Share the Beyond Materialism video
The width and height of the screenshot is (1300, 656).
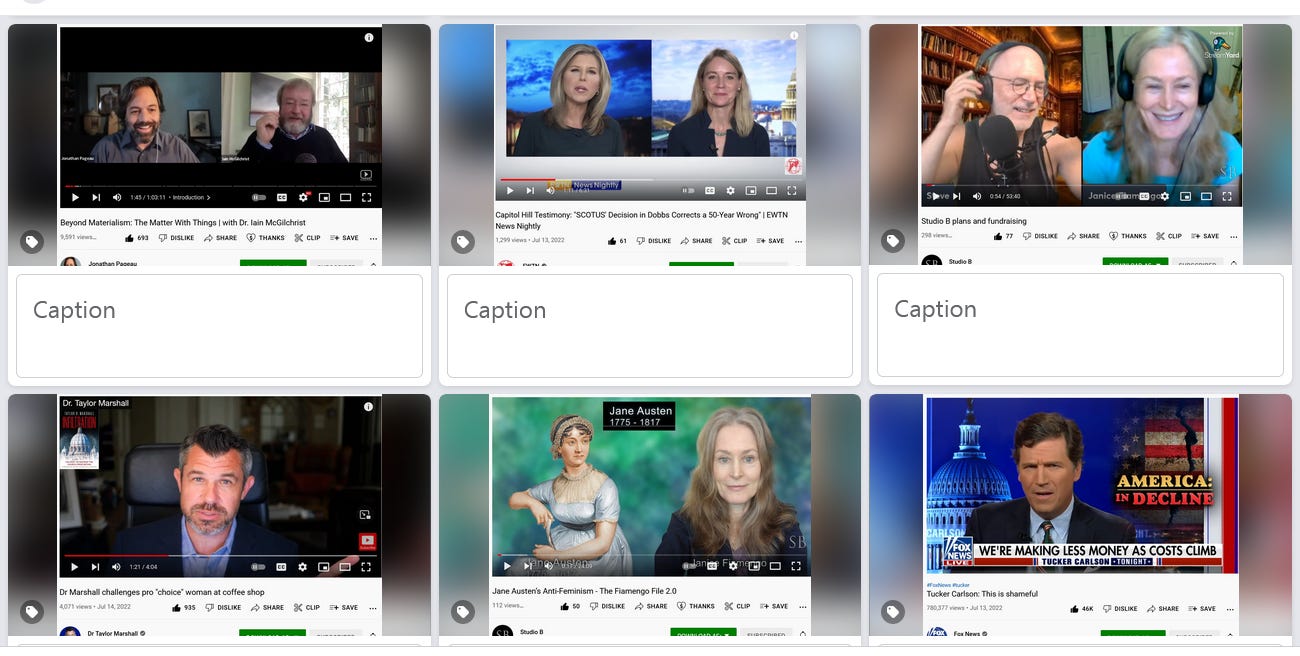click(x=220, y=238)
